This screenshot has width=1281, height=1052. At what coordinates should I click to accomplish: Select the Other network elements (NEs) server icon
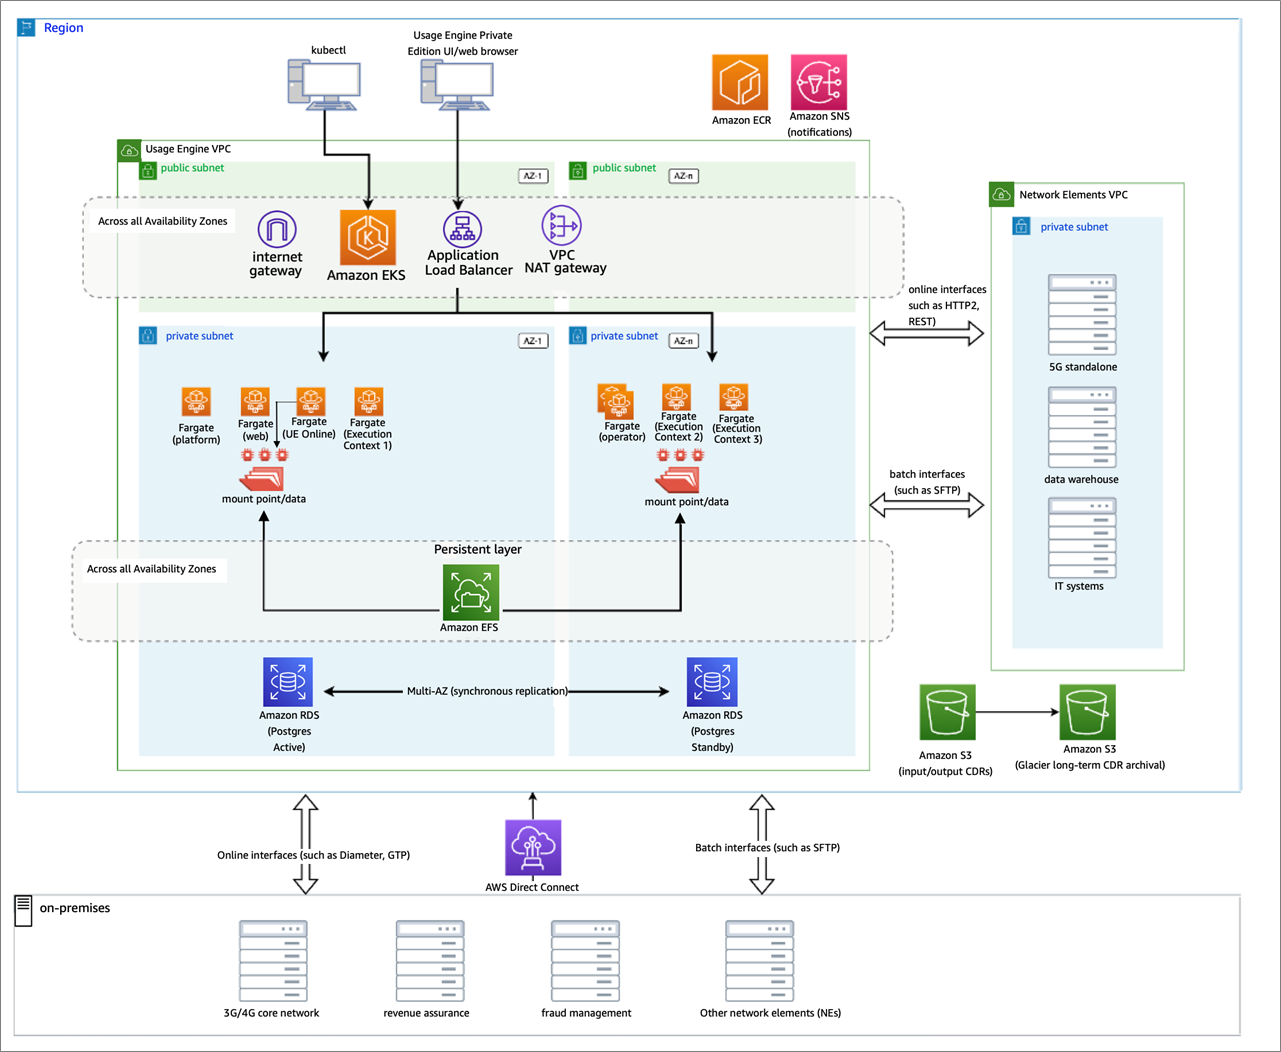(760, 961)
